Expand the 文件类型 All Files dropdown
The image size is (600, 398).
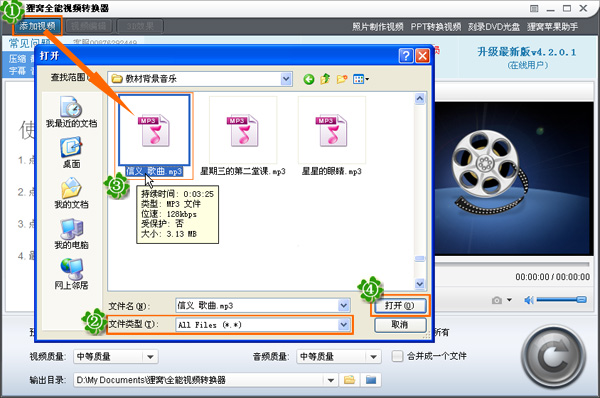[344, 325]
